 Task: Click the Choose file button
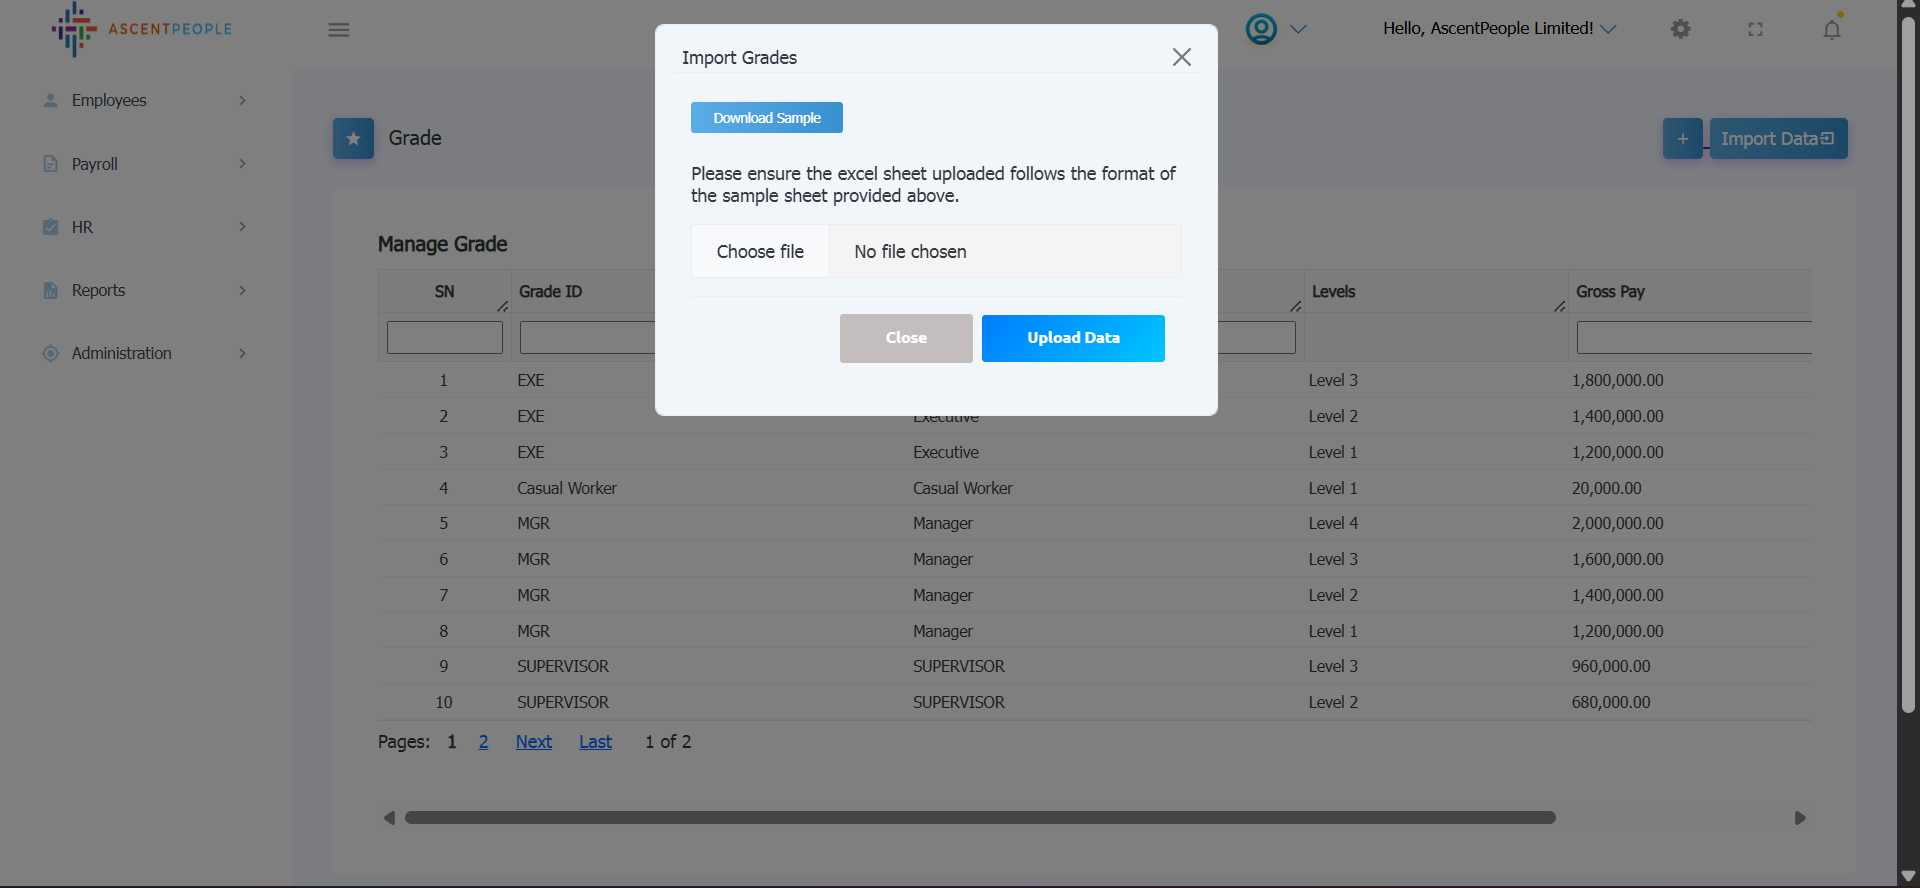[760, 252]
